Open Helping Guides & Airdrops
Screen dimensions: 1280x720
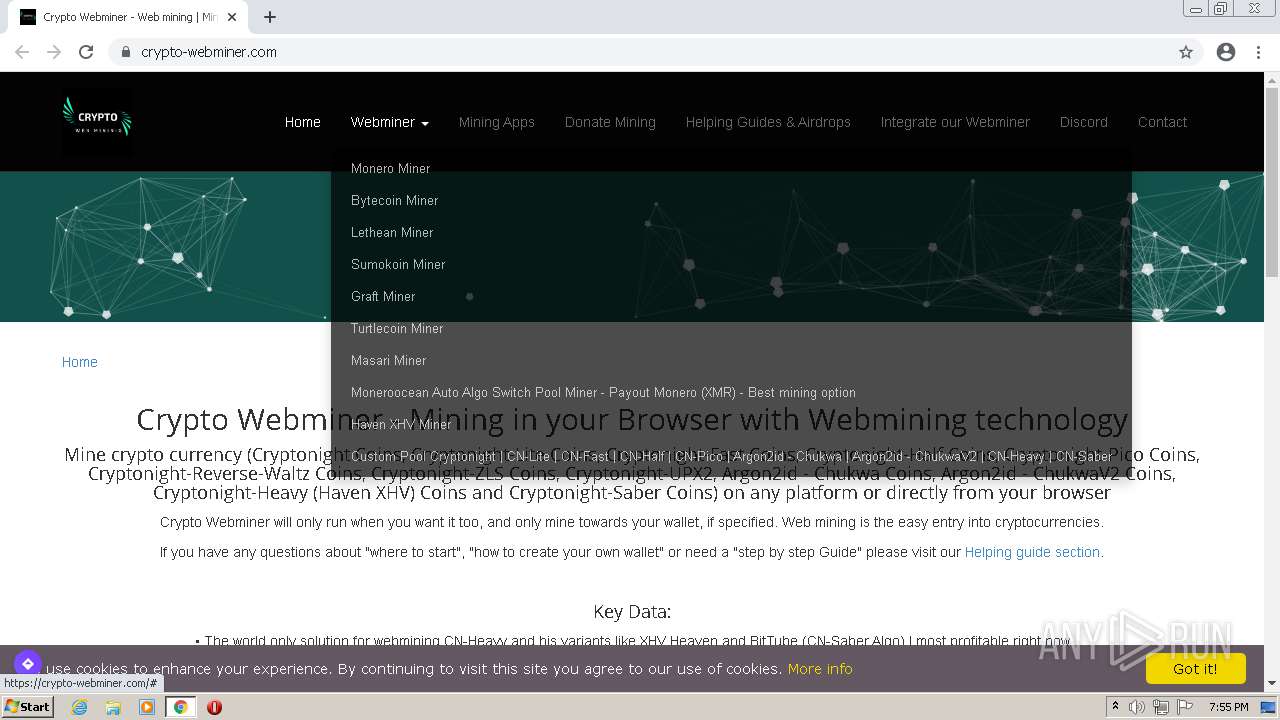tap(768, 122)
